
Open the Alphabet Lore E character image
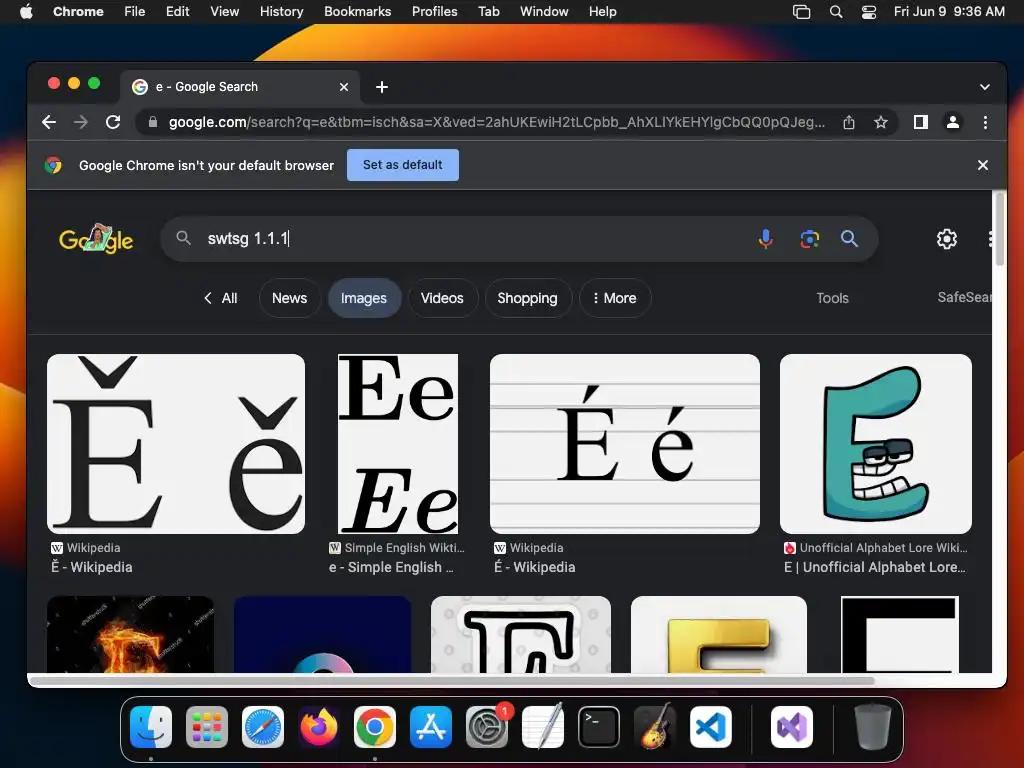[x=876, y=444]
